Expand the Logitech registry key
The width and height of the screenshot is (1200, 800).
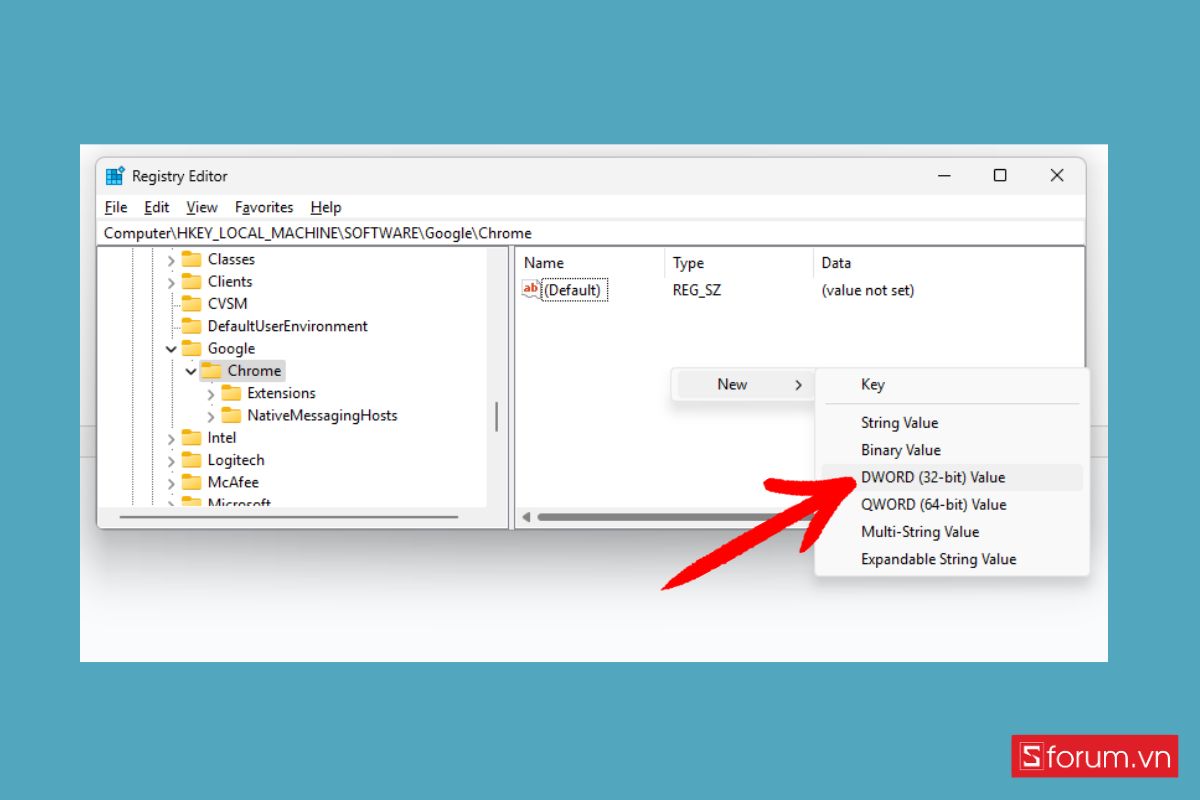pos(171,461)
